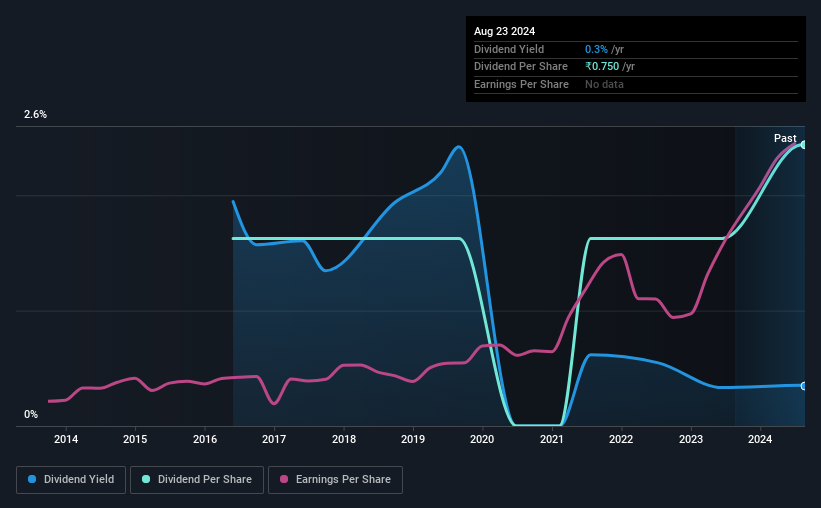
Task: Click the 2014 x-axis label
Action: click(x=66, y=439)
